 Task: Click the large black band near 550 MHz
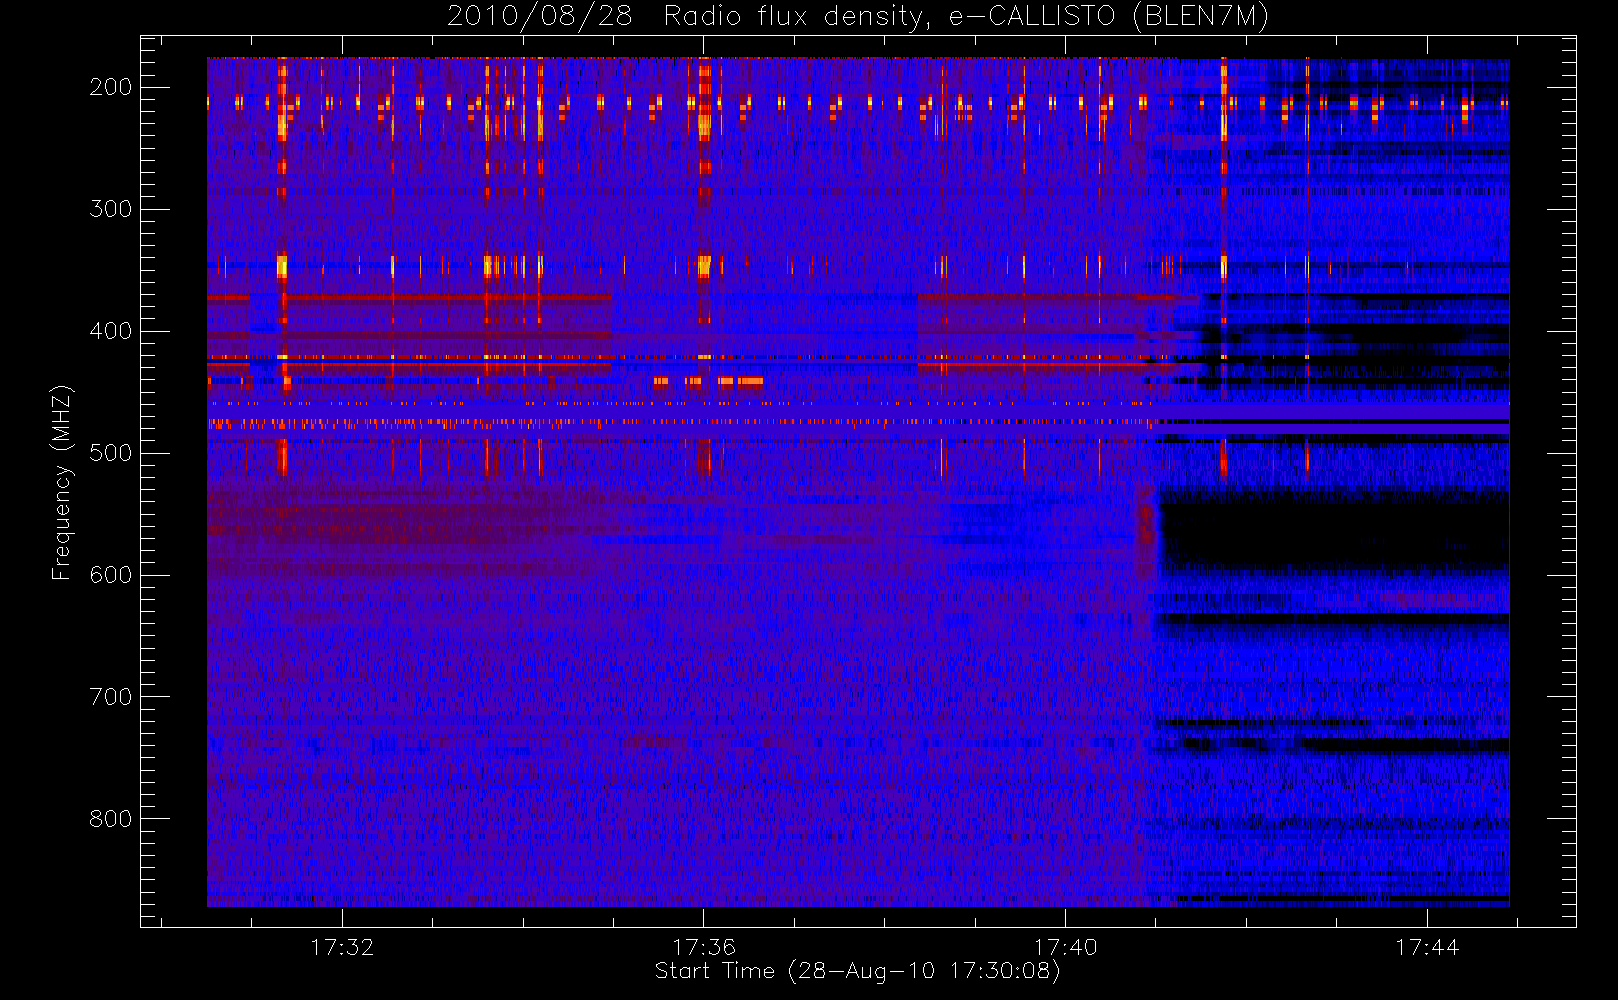[1334, 530]
